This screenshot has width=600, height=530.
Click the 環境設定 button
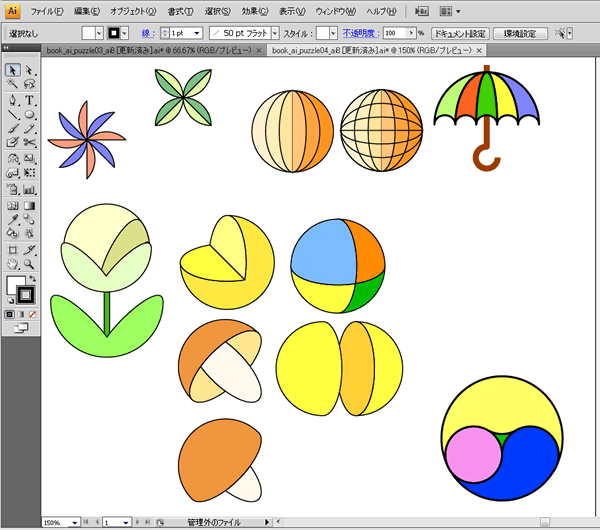click(520, 34)
